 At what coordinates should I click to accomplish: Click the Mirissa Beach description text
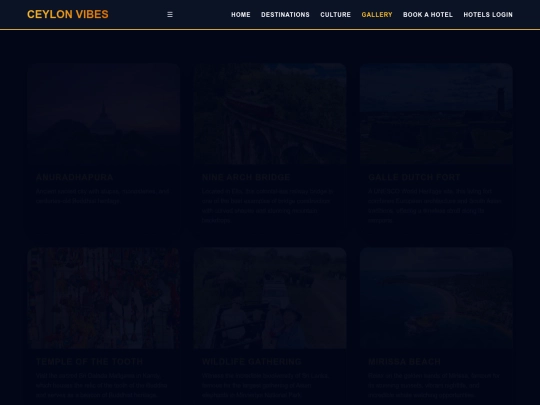[x=434, y=385]
